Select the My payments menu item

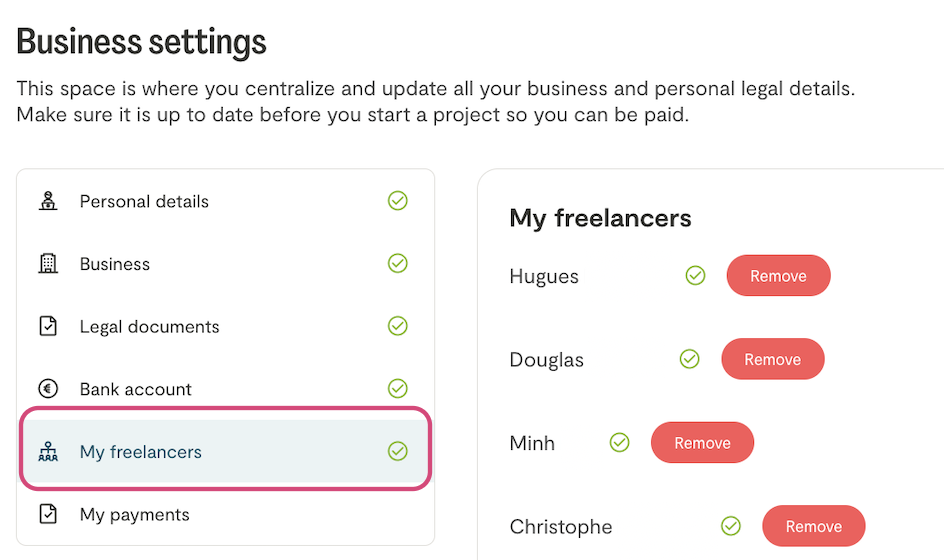(134, 514)
